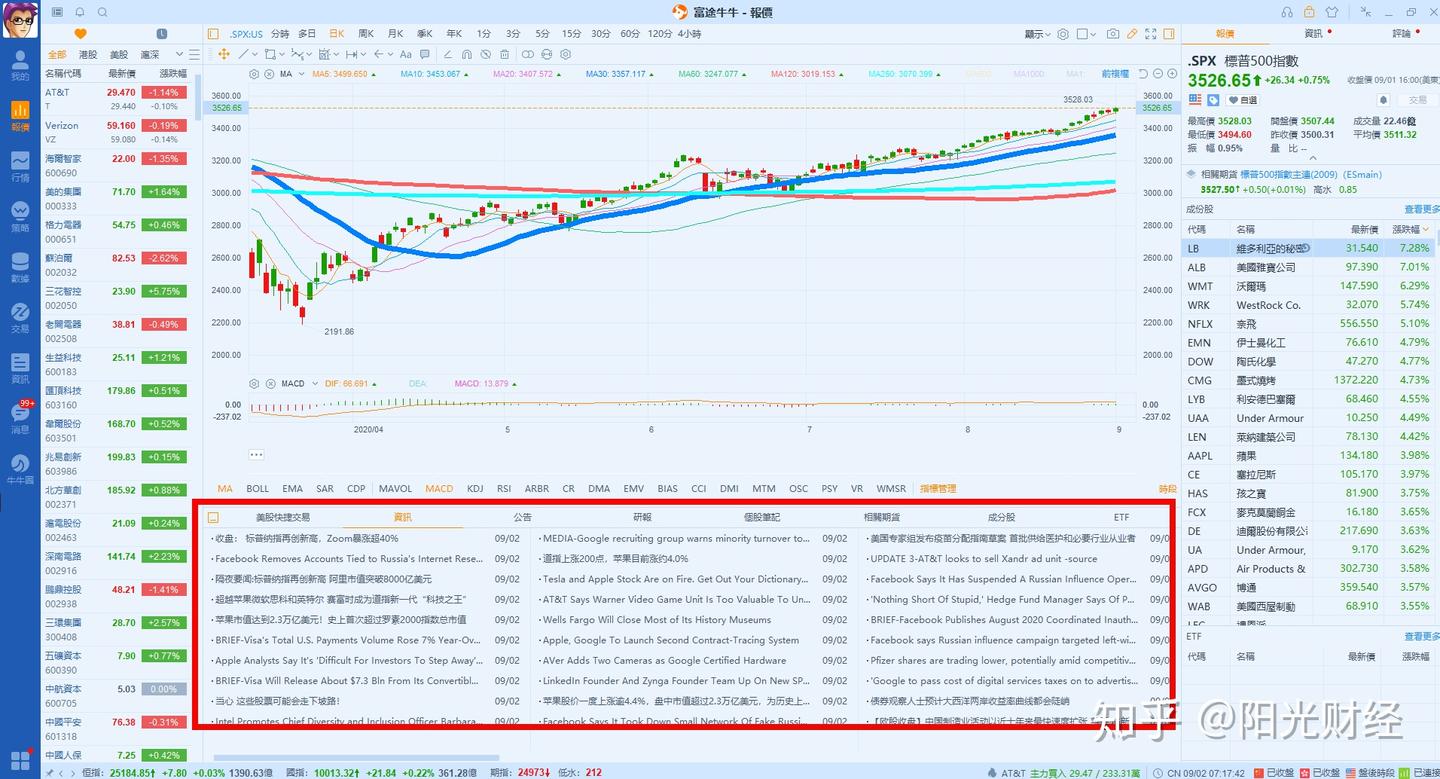Switch to 周K weekly chart tab
Viewport: 1440px width, 779px height.
tap(366, 33)
